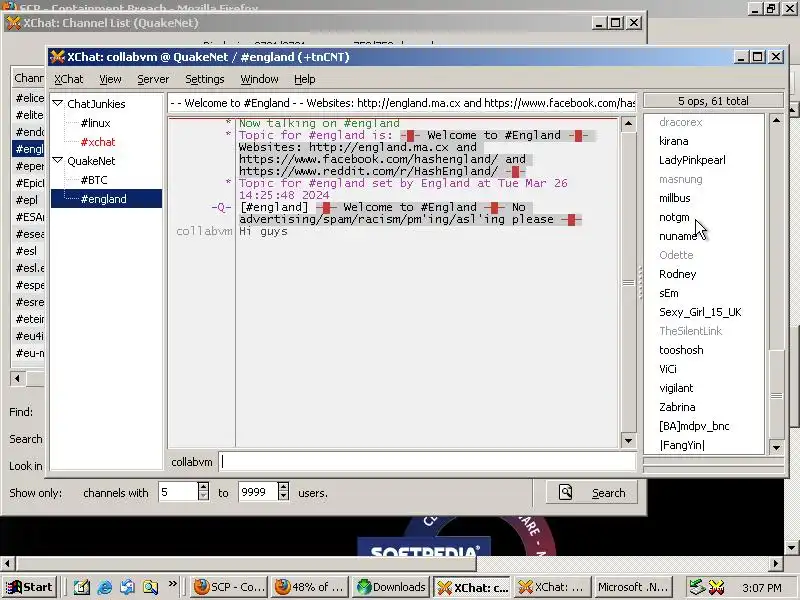Select user notgm in user list

tap(674, 217)
